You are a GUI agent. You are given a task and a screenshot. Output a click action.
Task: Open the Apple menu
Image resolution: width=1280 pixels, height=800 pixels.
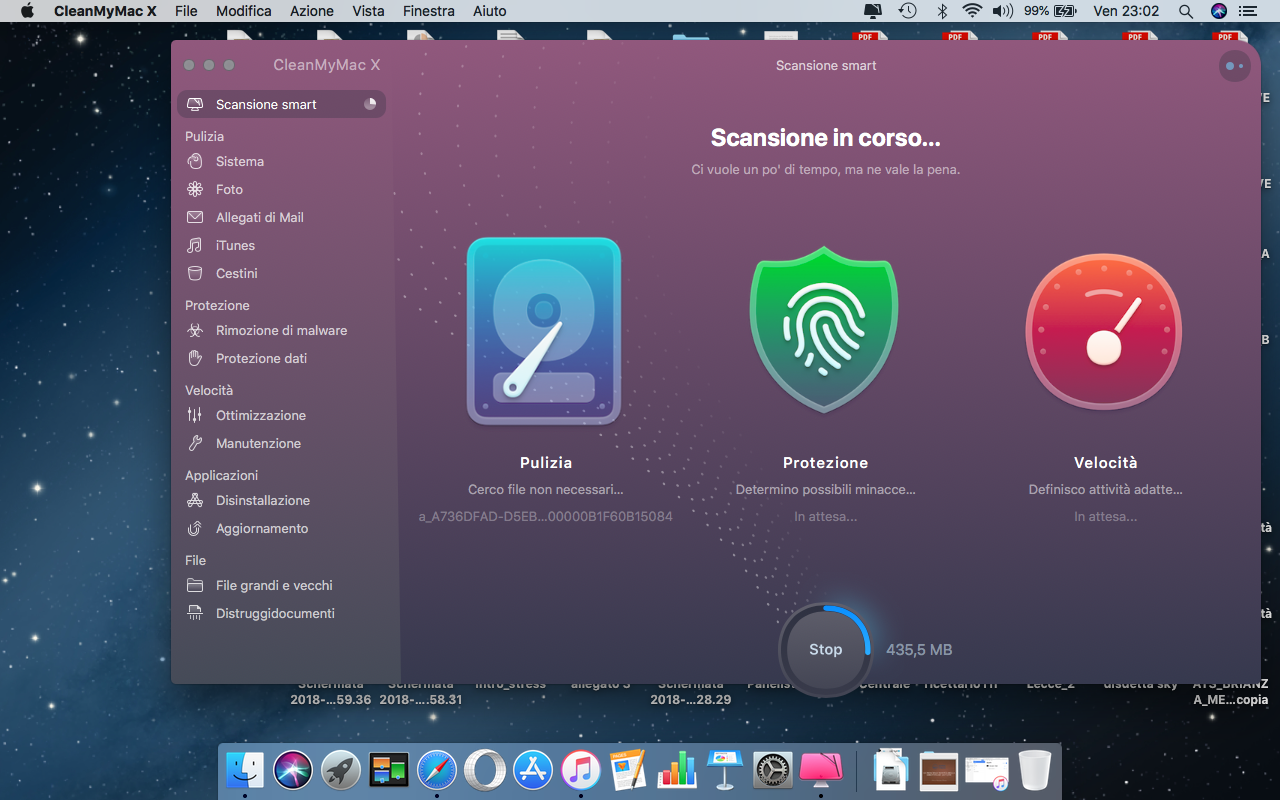click(x=27, y=11)
